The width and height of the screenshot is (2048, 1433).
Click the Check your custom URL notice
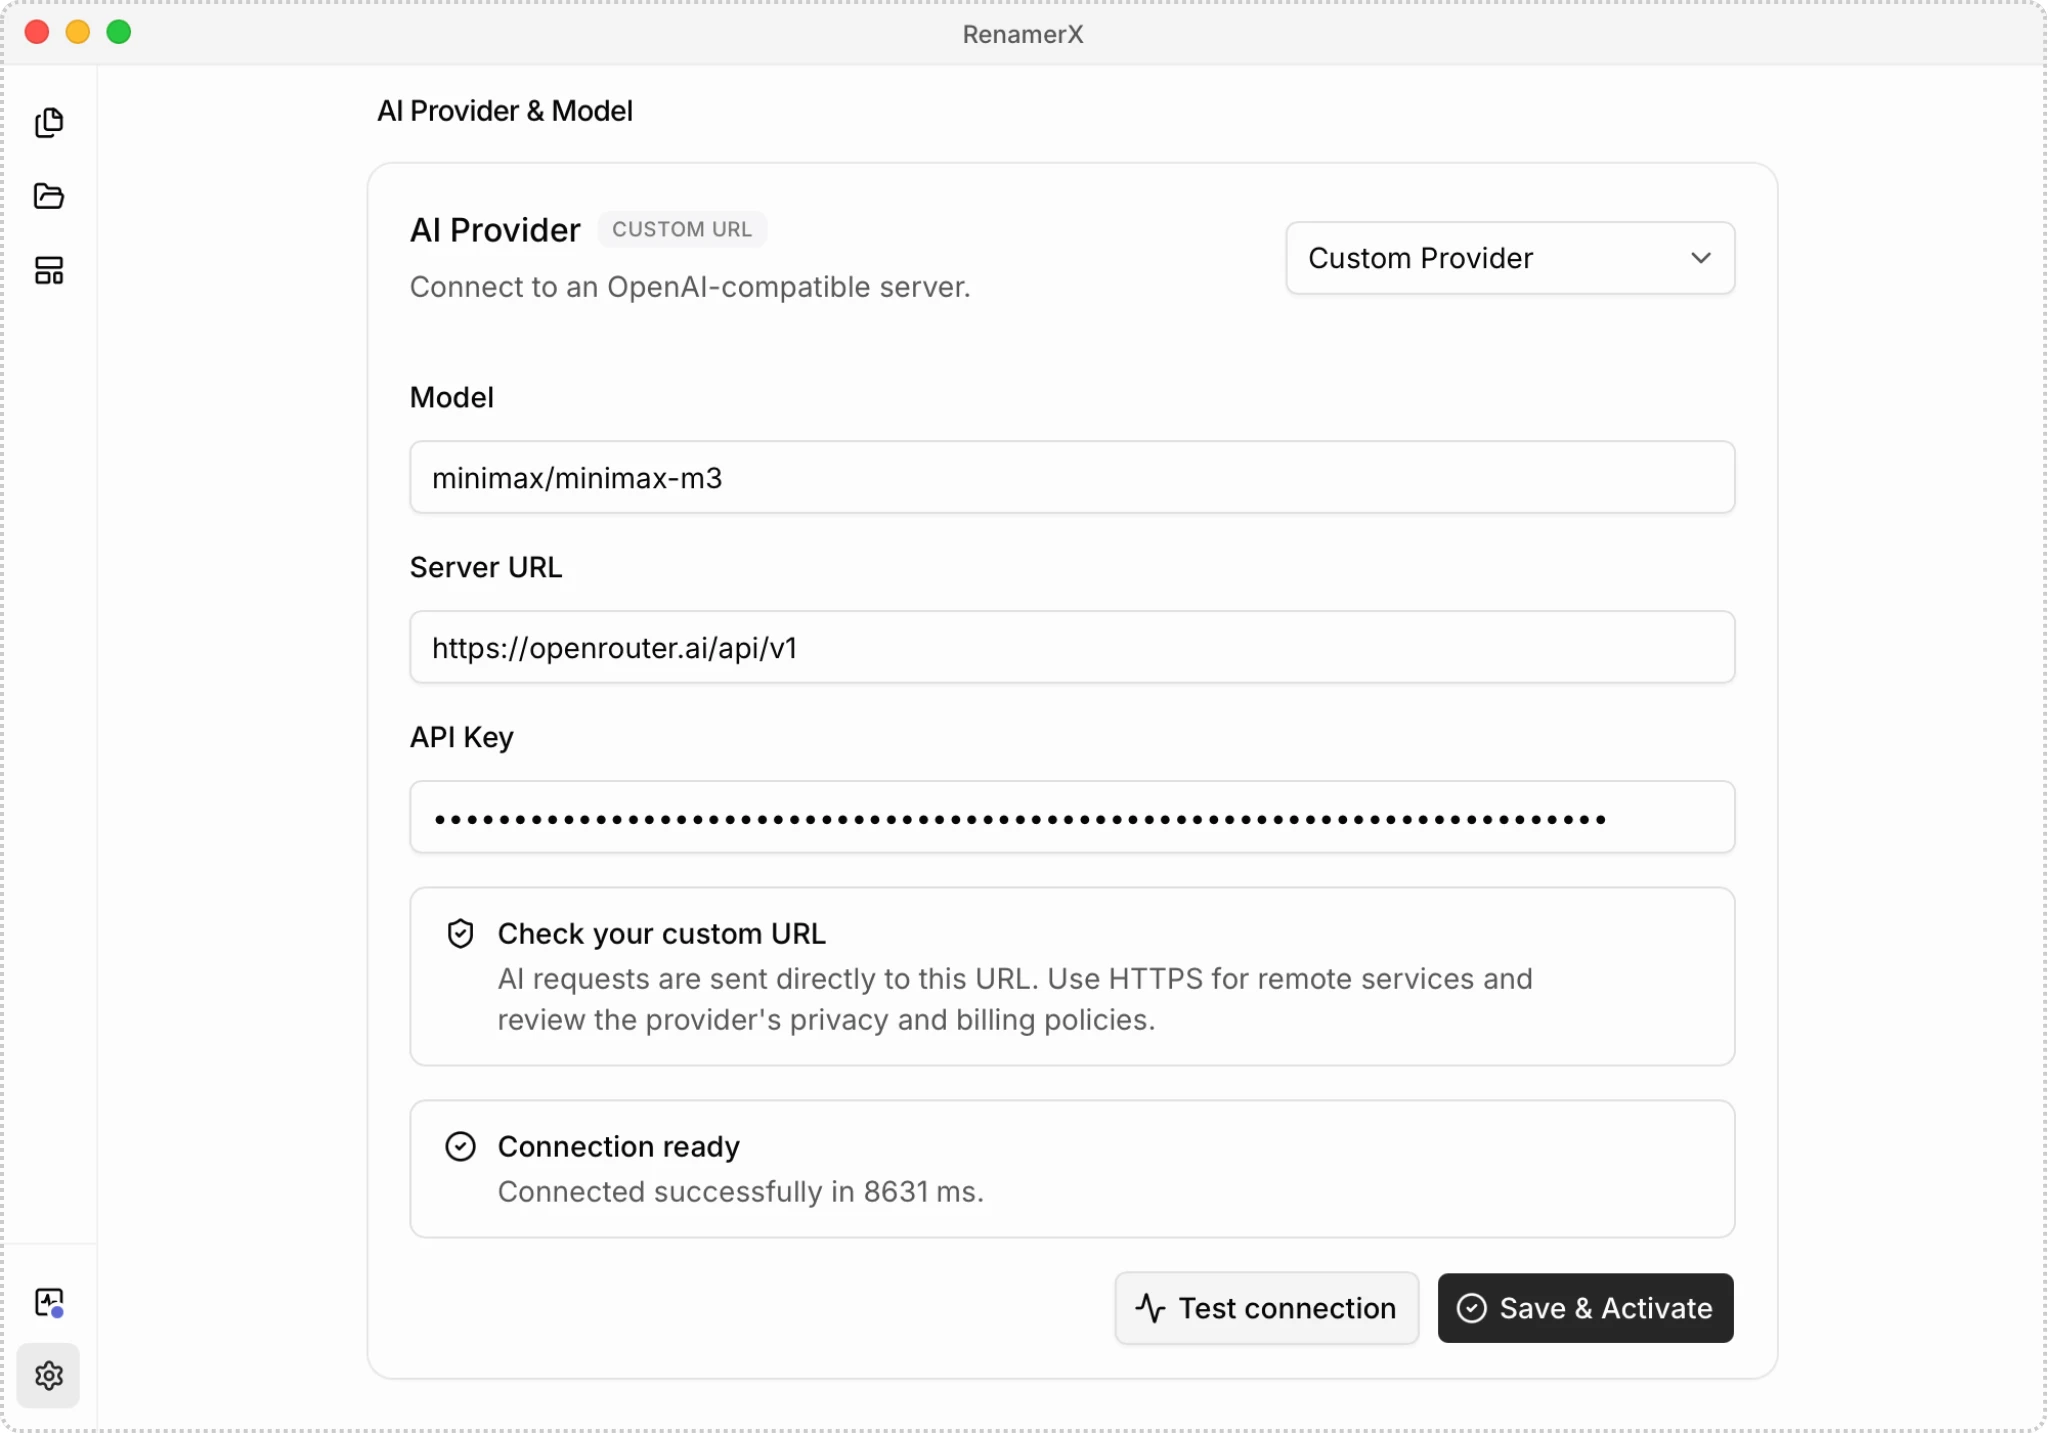tap(1072, 976)
